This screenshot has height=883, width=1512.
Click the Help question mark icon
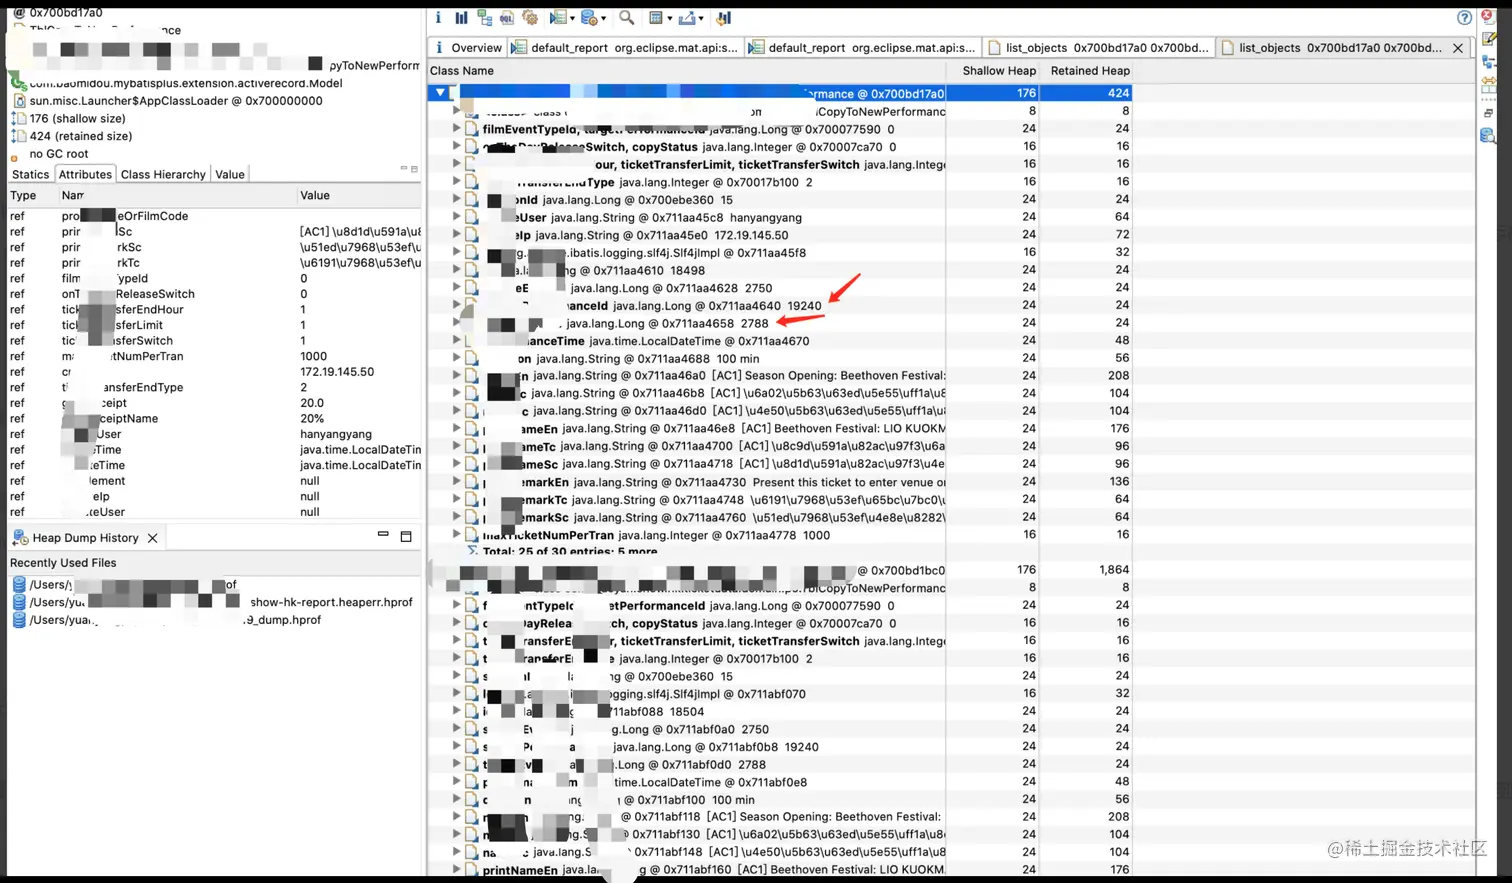(1464, 18)
